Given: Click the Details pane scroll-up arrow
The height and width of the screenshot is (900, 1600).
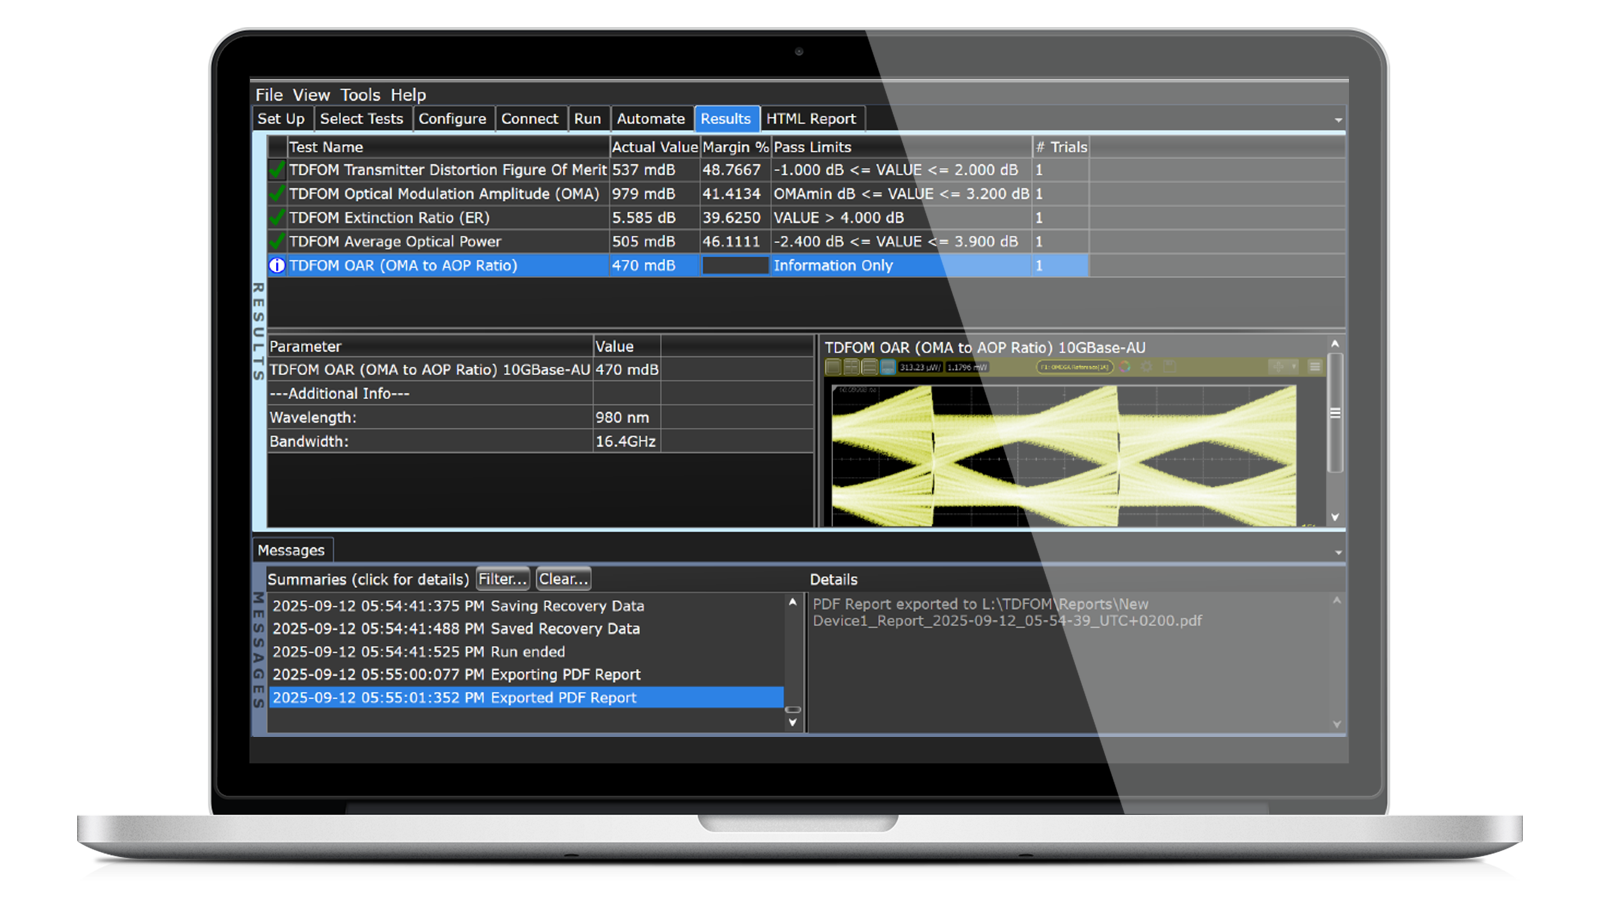Looking at the screenshot, I should [1337, 601].
